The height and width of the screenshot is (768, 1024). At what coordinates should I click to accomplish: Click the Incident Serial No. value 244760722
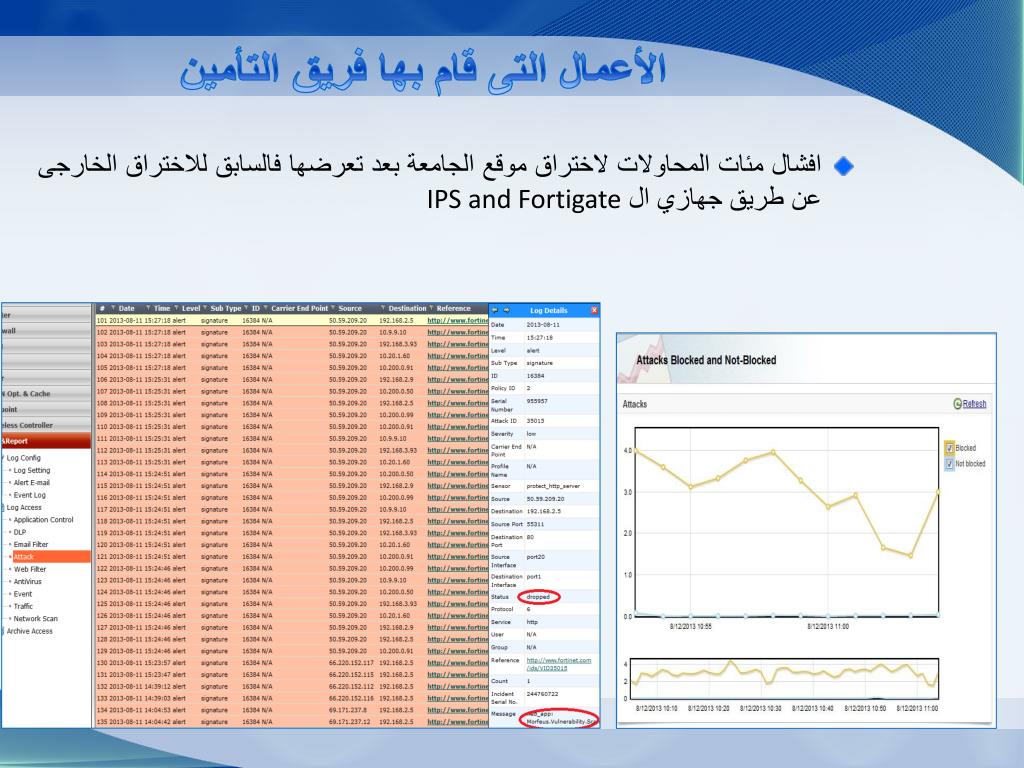pos(543,694)
